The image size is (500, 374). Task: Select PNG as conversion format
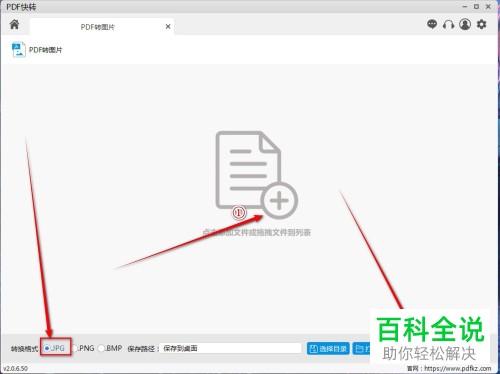tap(75, 348)
